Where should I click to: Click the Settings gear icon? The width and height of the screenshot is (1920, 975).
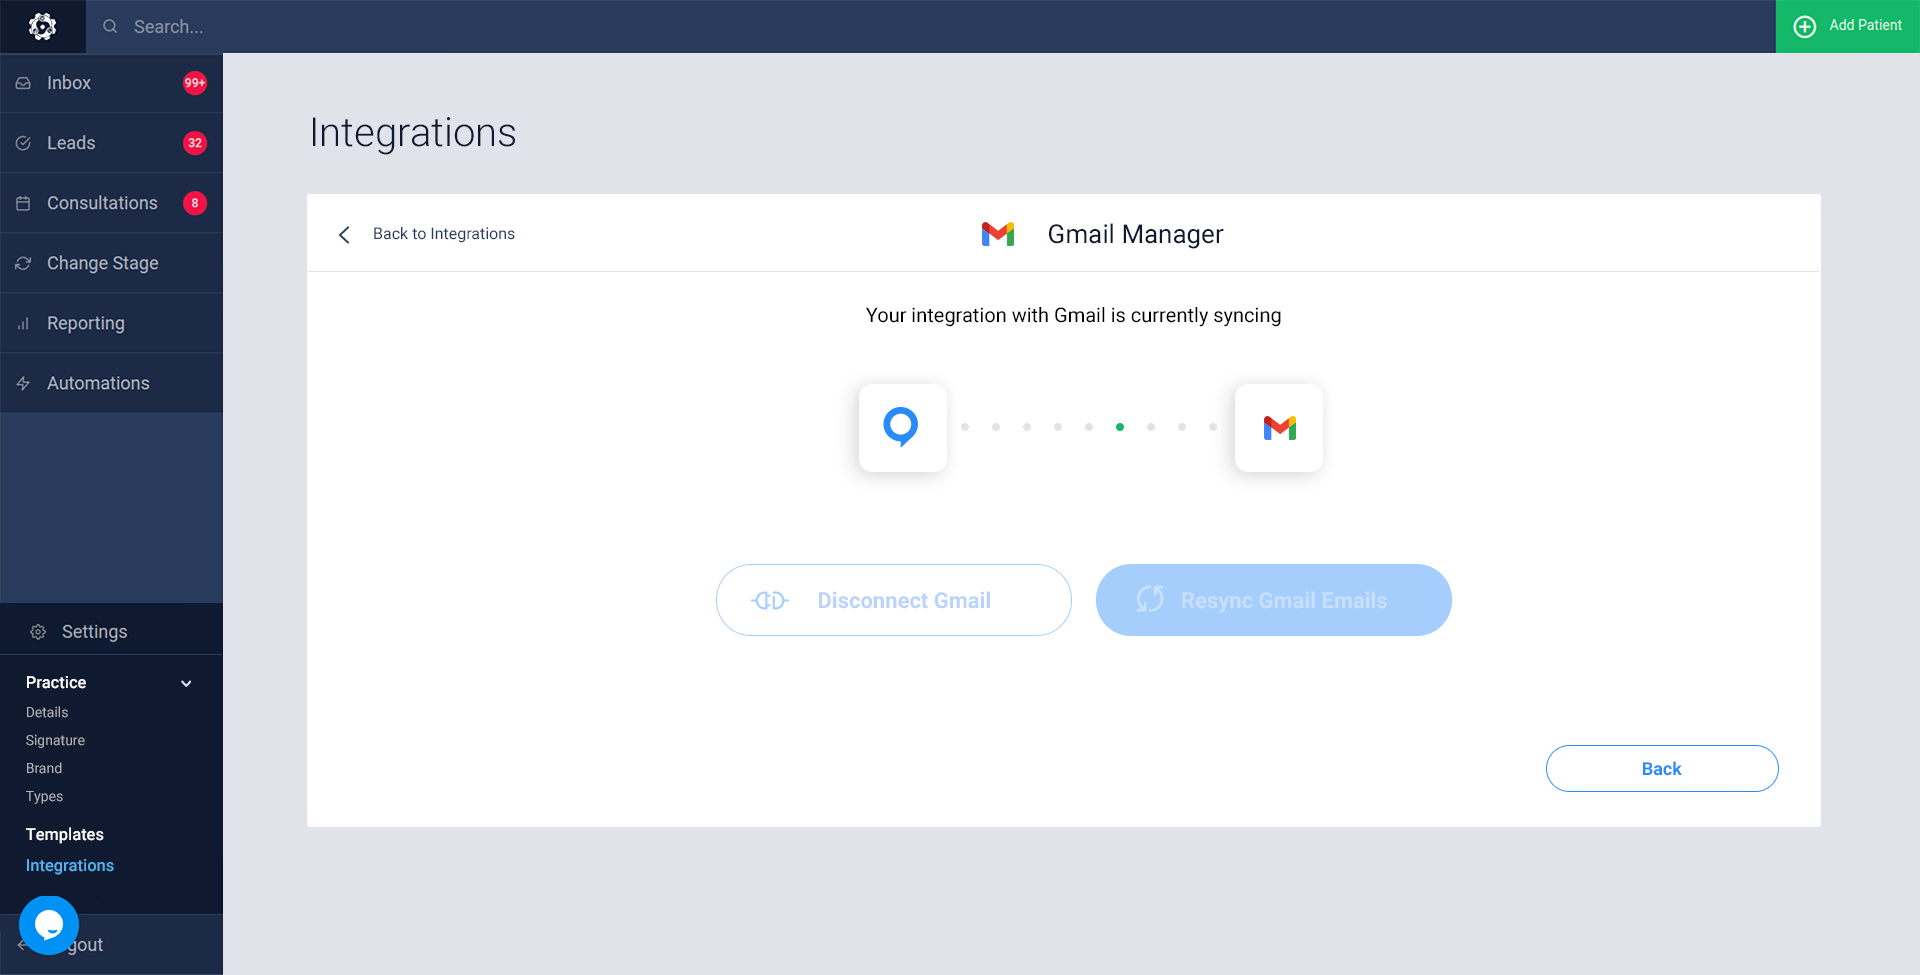point(38,632)
